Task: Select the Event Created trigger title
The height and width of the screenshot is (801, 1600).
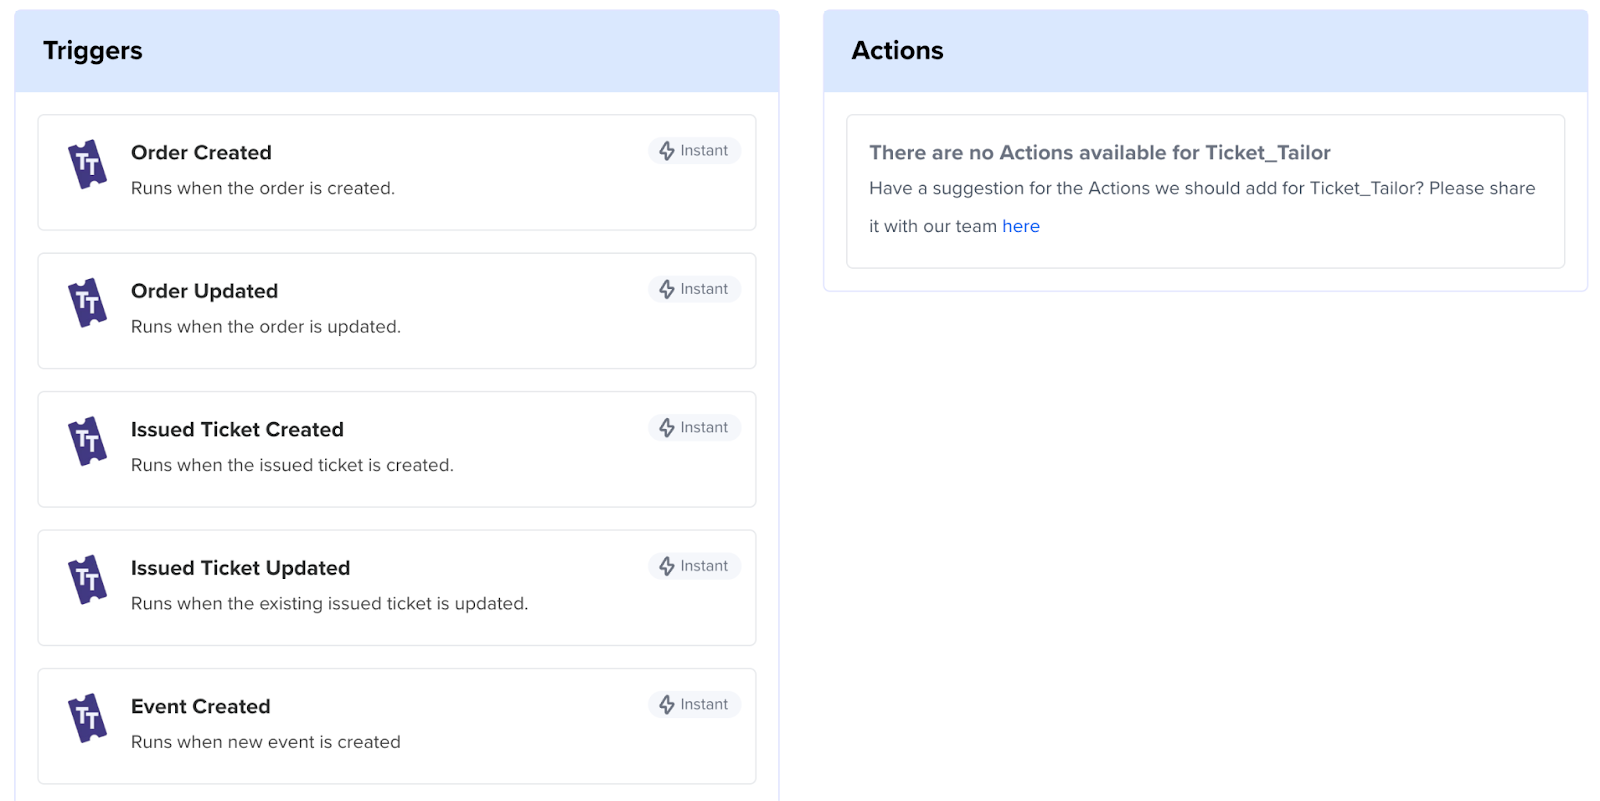Action: (200, 706)
